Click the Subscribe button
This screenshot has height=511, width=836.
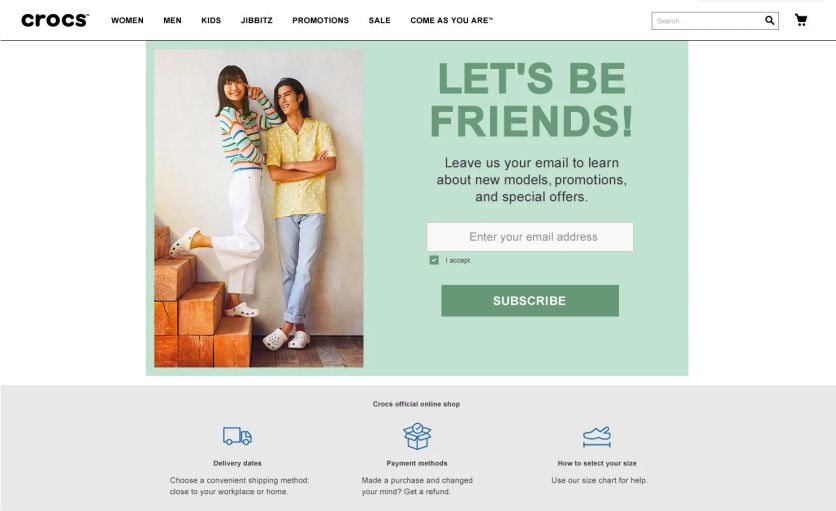pyautogui.click(x=530, y=300)
